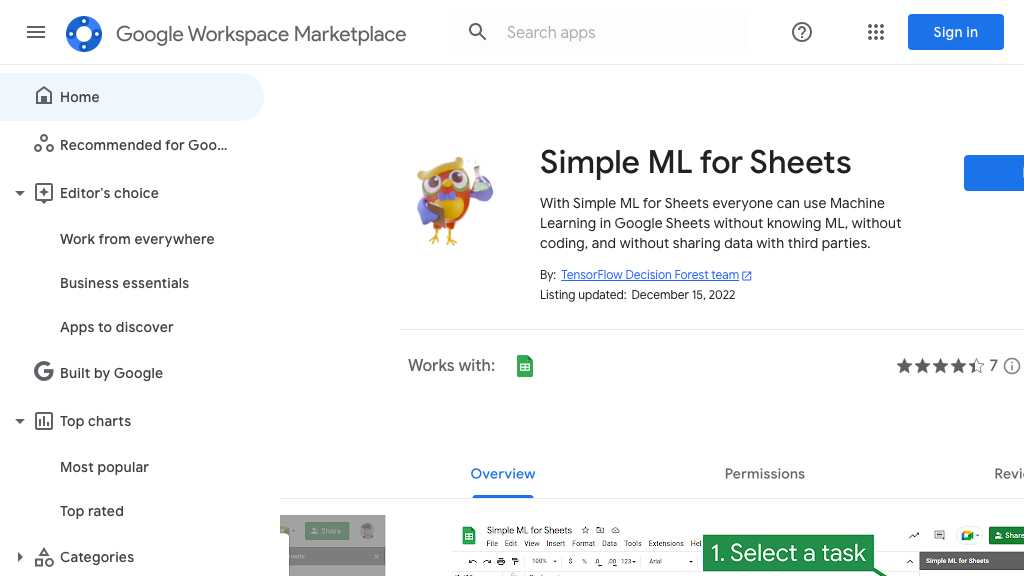Click the Sign in button
This screenshot has height=576, width=1024.
coord(955,32)
